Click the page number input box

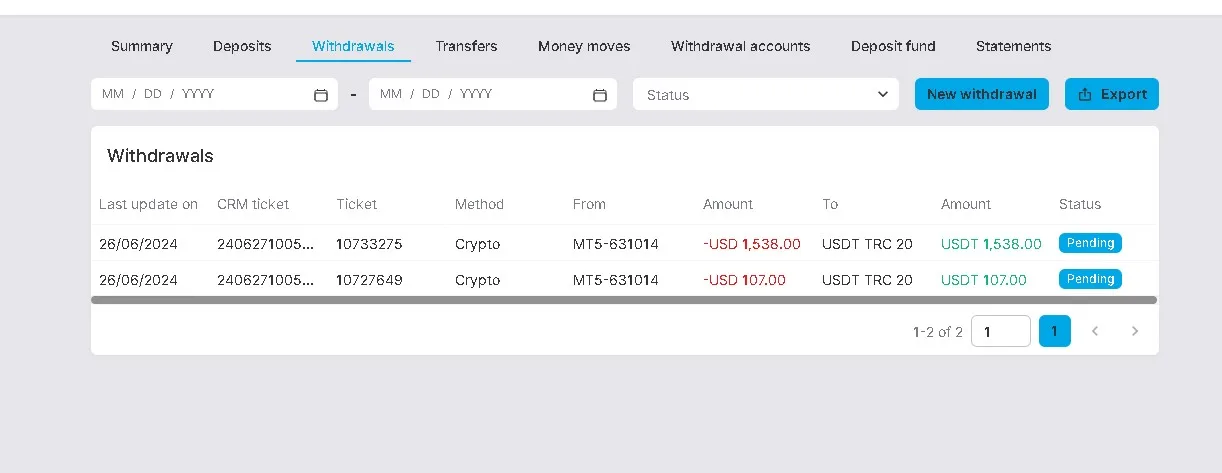tap(1001, 331)
